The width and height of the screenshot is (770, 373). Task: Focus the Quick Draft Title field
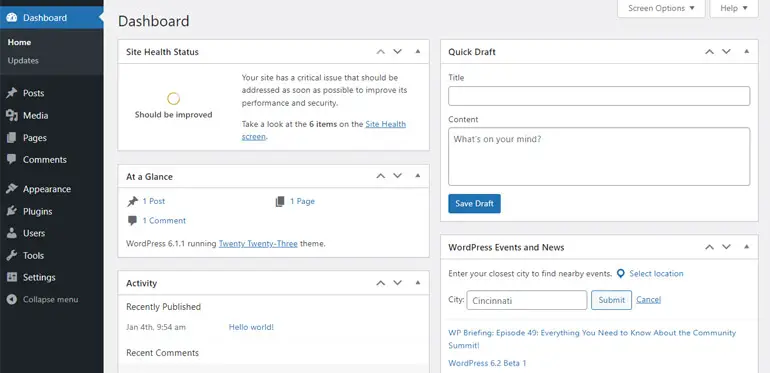(x=599, y=96)
